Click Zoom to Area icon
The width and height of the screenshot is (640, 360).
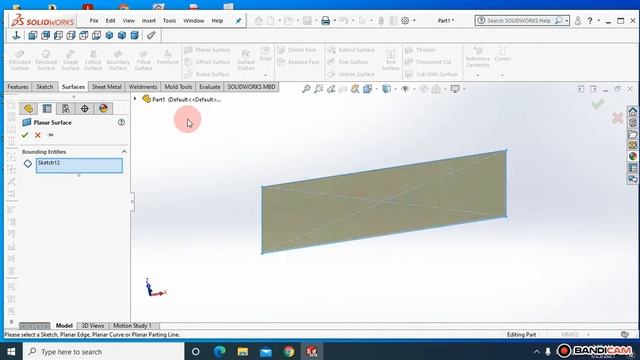[x=318, y=89]
